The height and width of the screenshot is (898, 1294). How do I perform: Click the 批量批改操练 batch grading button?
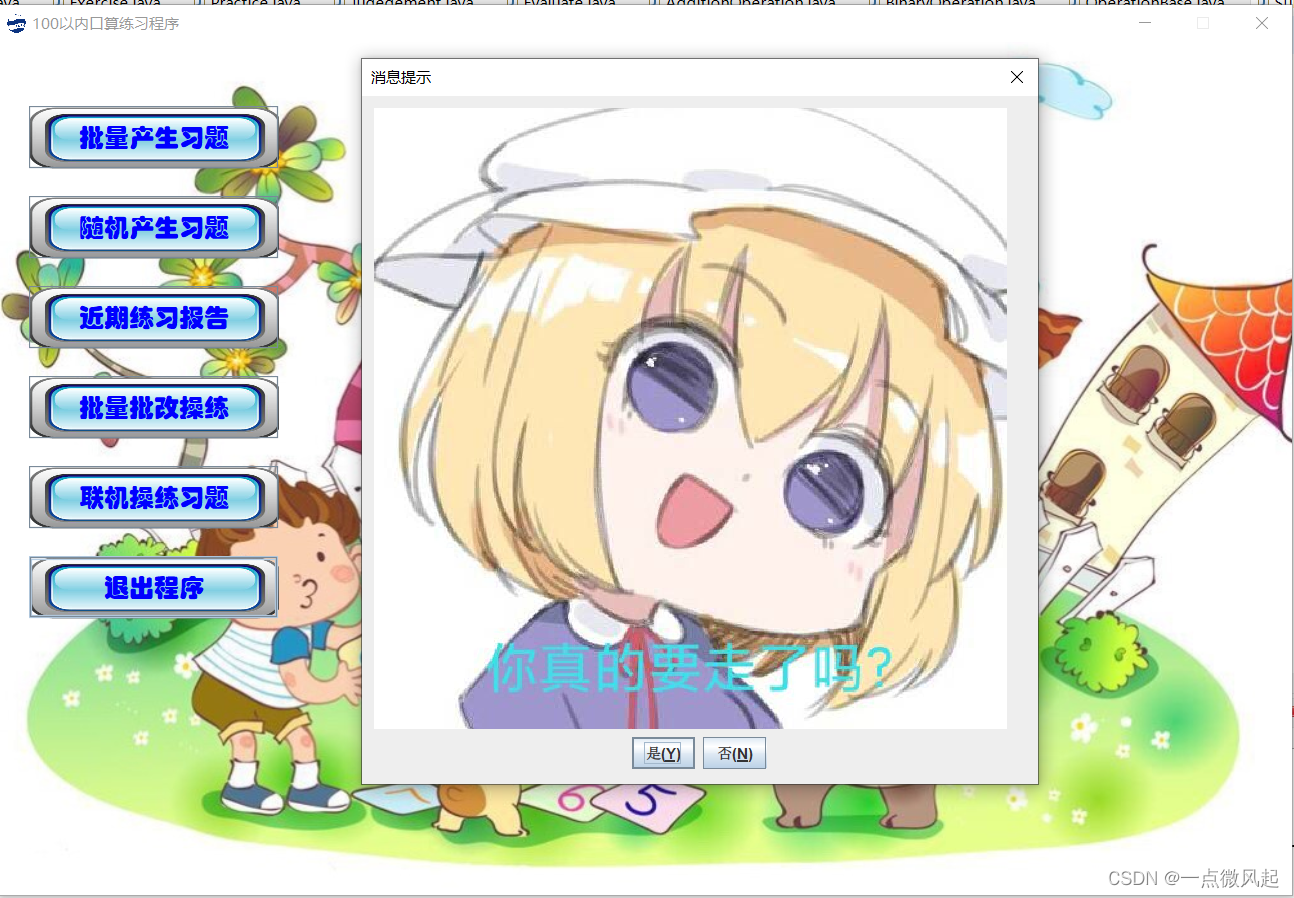[x=153, y=407]
